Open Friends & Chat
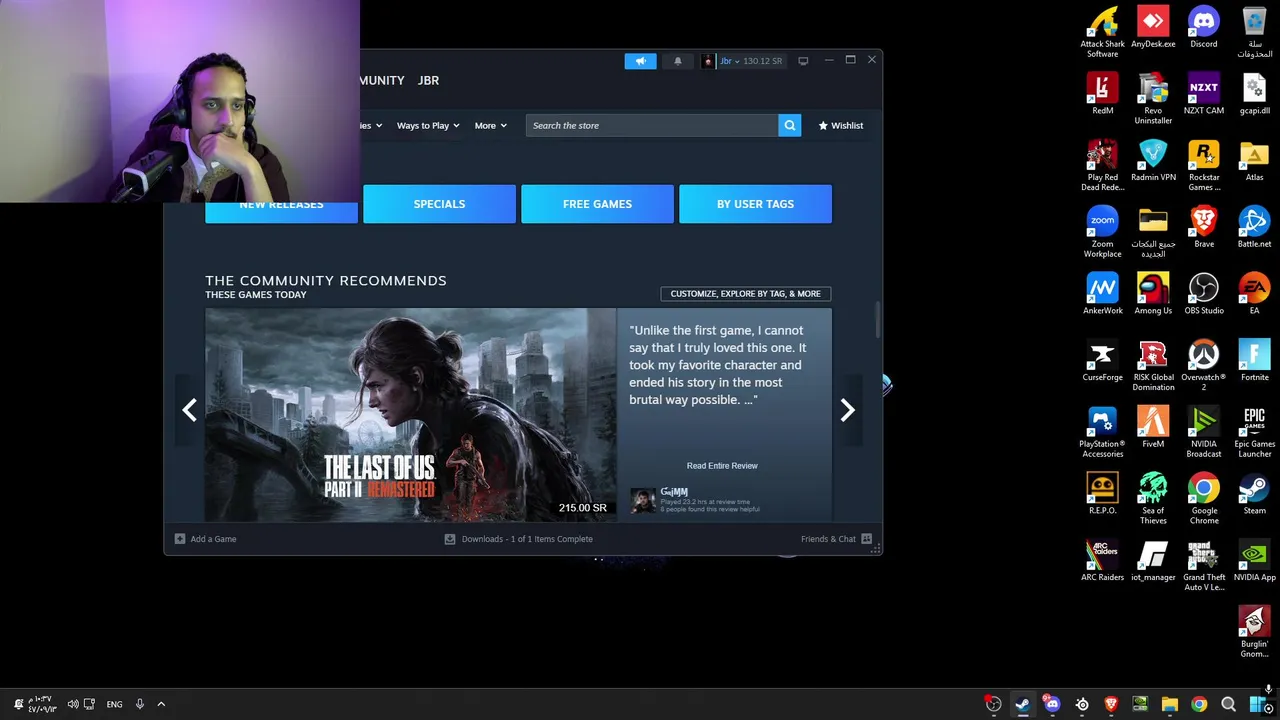The width and height of the screenshot is (1280, 720). coord(836,539)
